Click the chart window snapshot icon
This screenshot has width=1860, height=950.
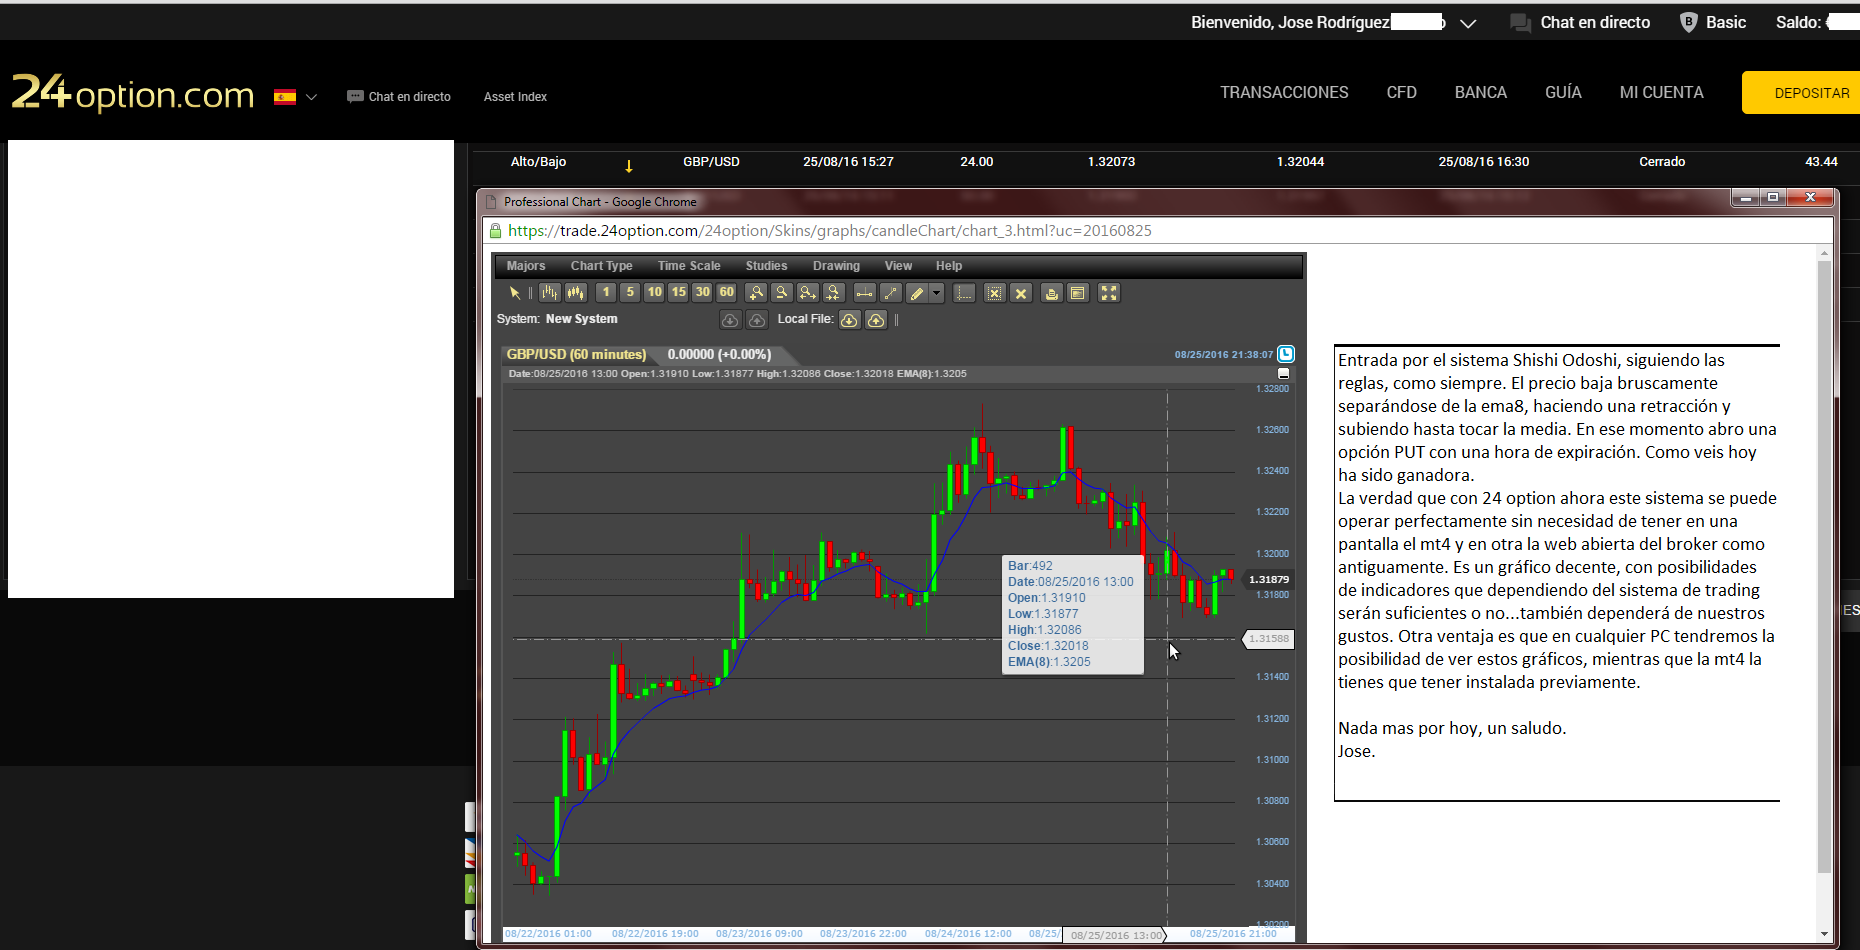[1077, 293]
